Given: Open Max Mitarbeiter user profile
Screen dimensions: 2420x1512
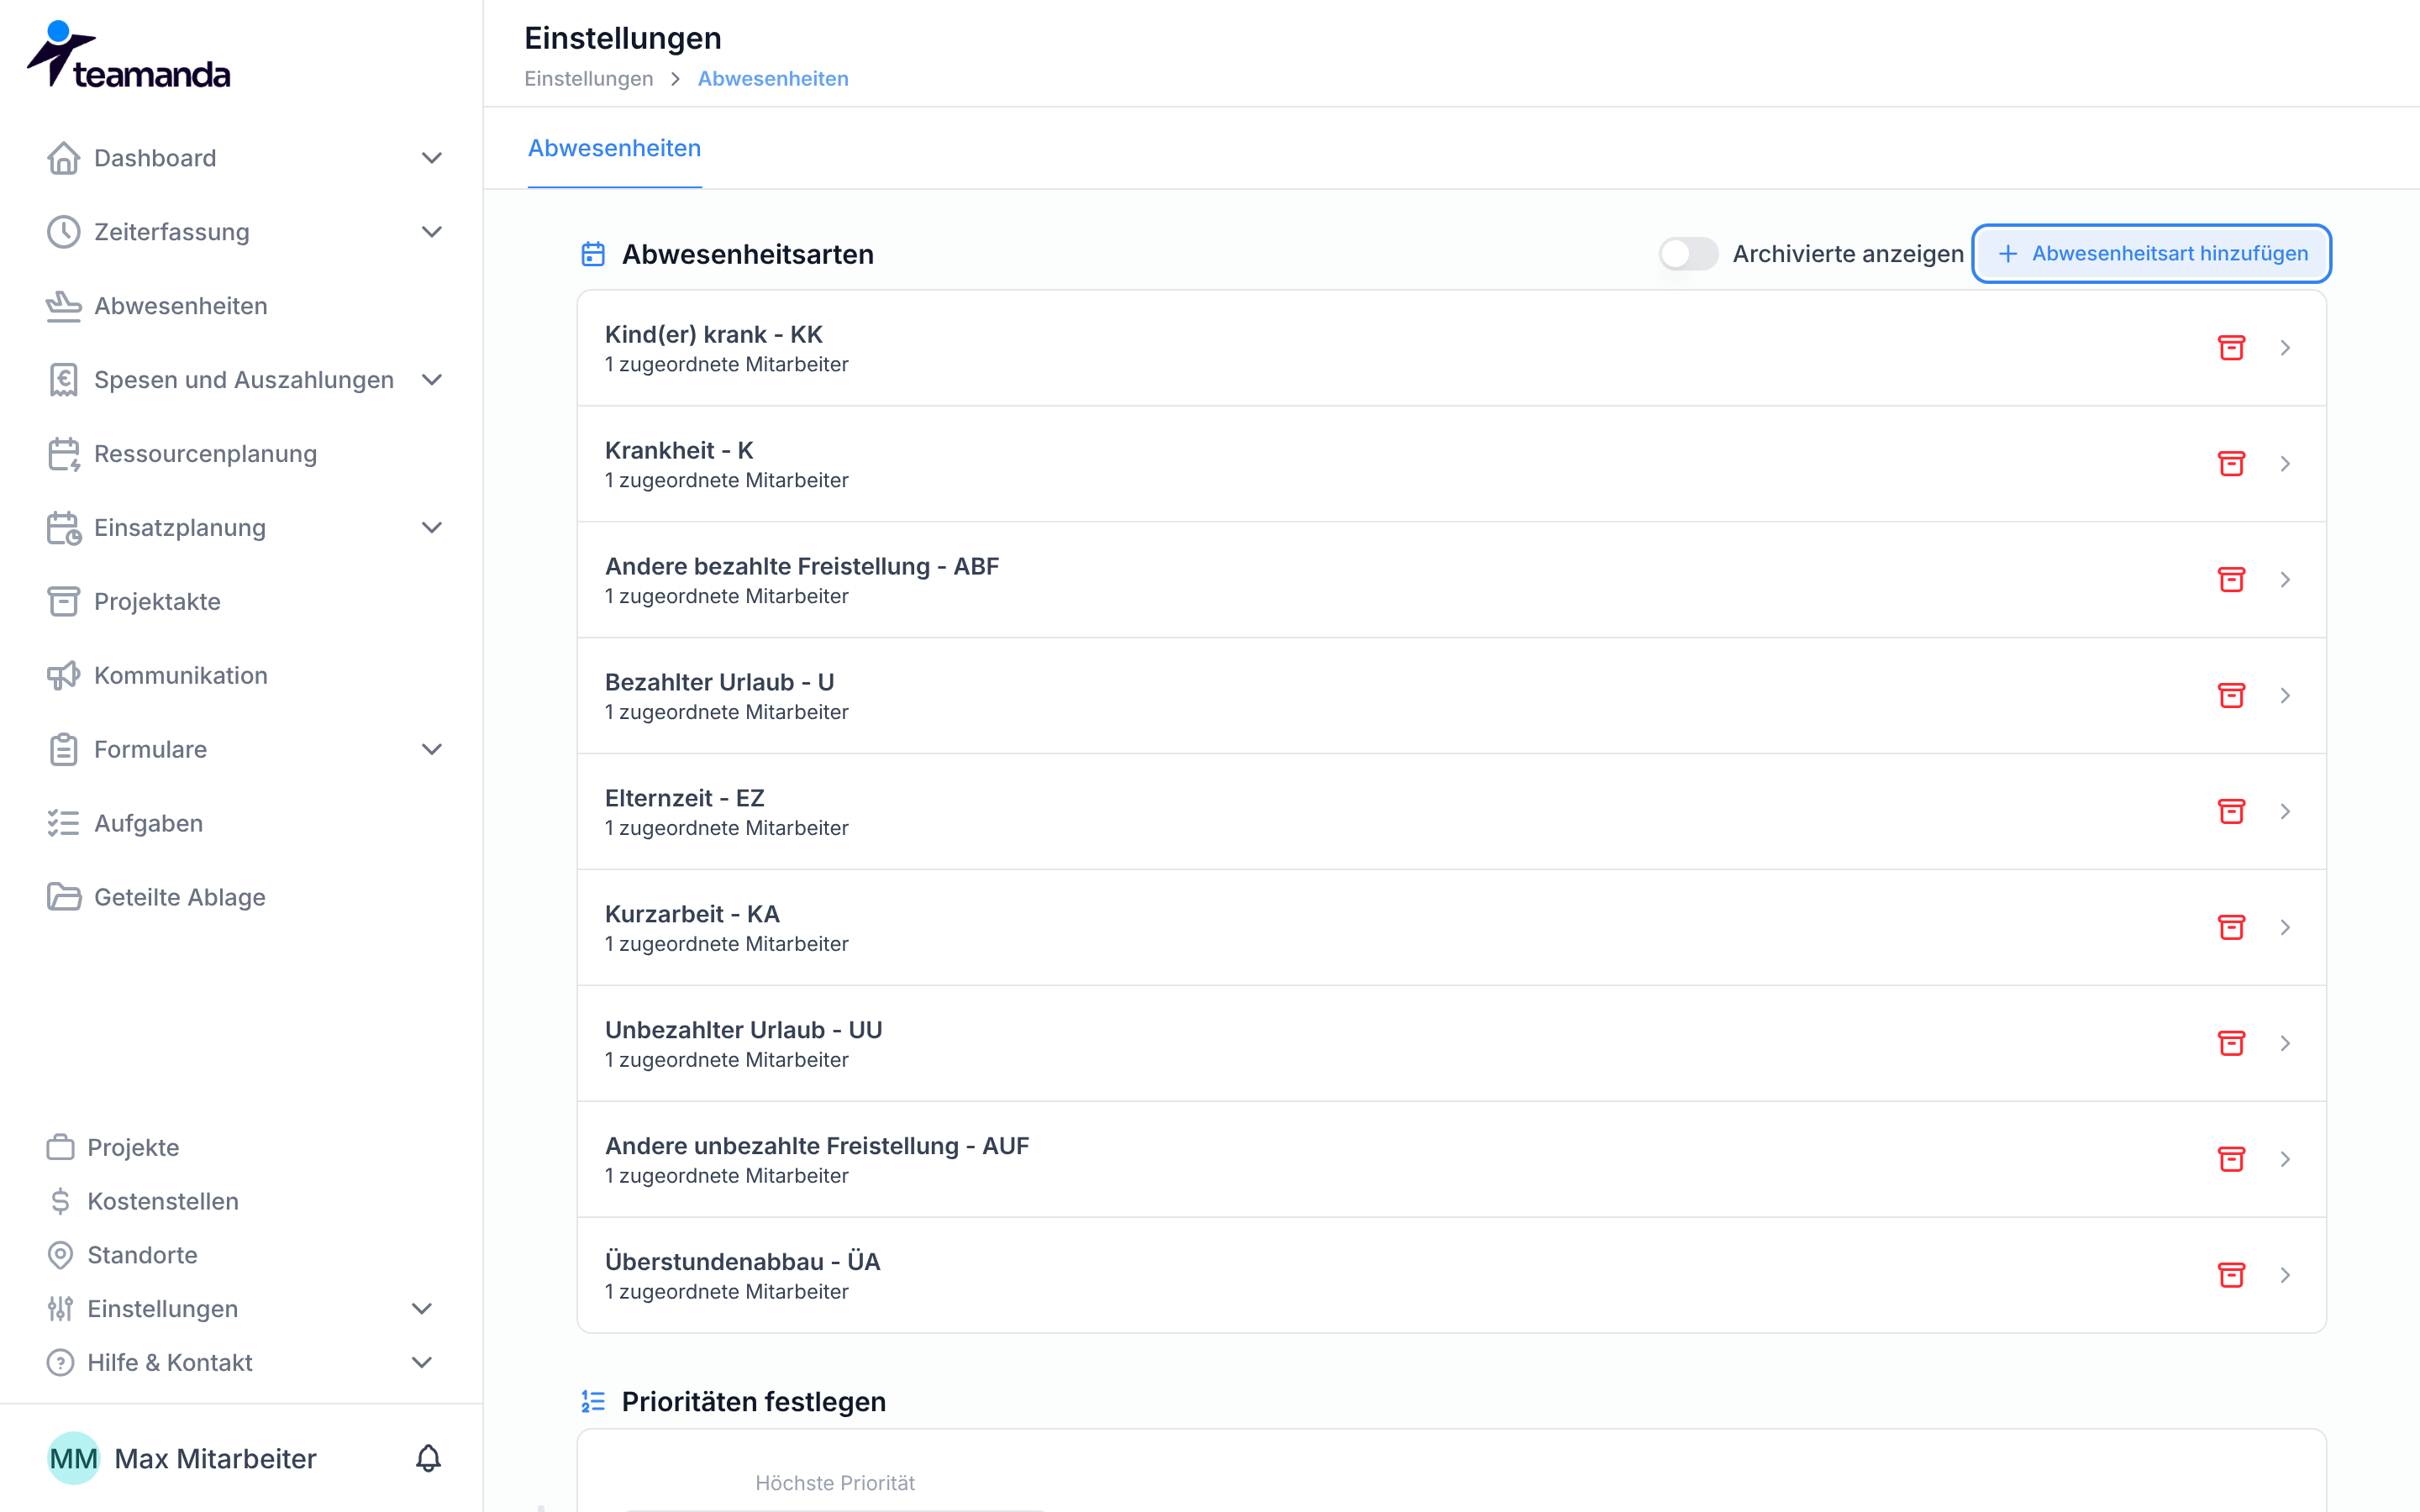Looking at the screenshot, I should click(x=182, y=1459).
